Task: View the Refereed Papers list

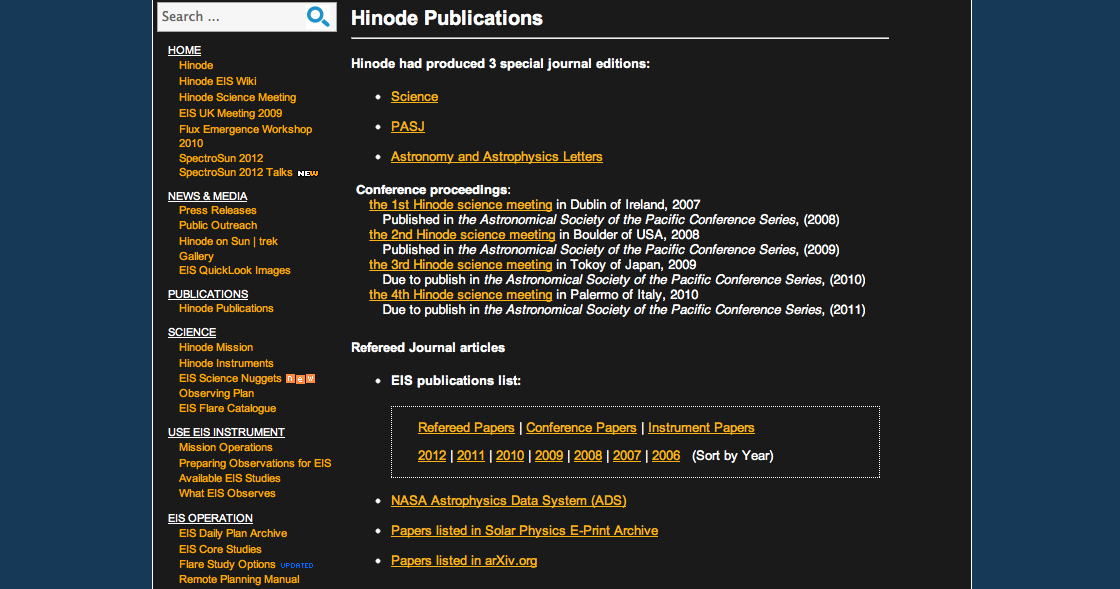Action: (x=466, y=428)
